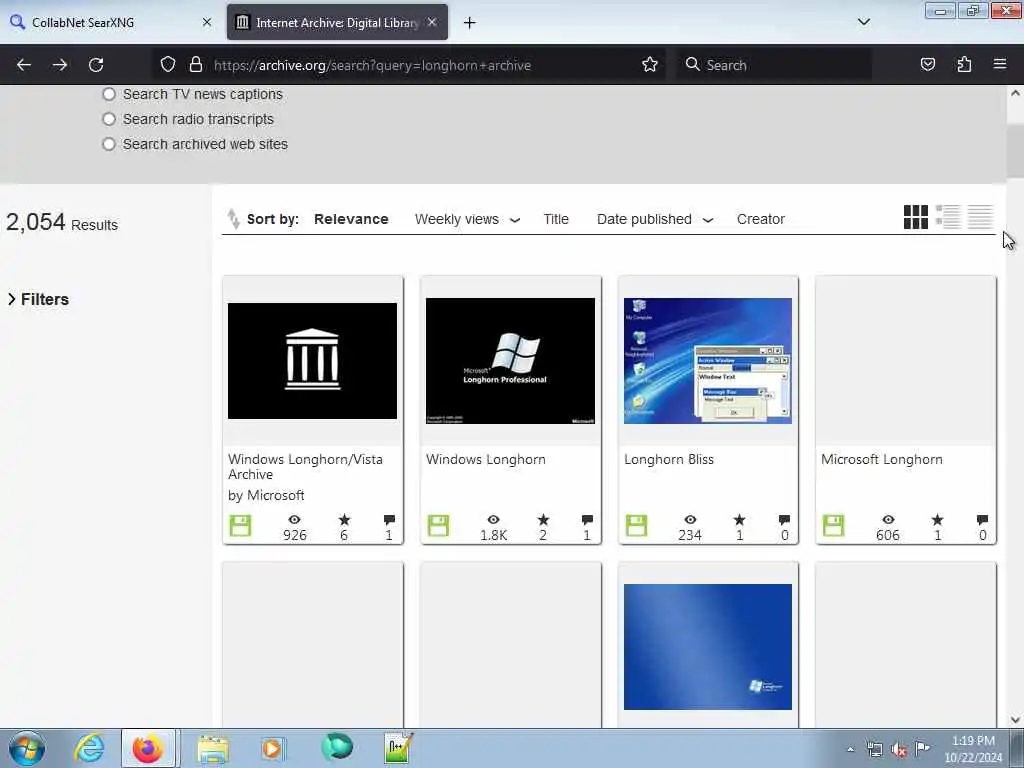Click views eye icon on Windows Longhorn card

(494, 520)
